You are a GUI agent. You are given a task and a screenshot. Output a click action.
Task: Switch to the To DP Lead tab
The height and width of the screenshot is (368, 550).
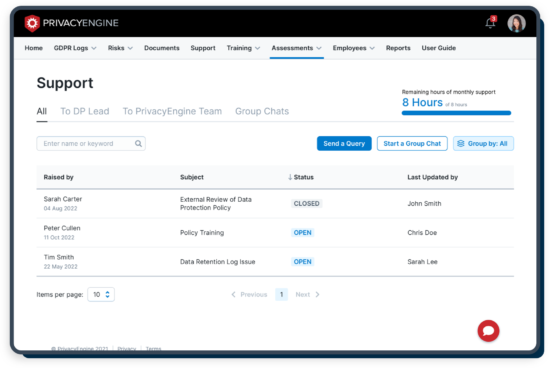[85, 111]
